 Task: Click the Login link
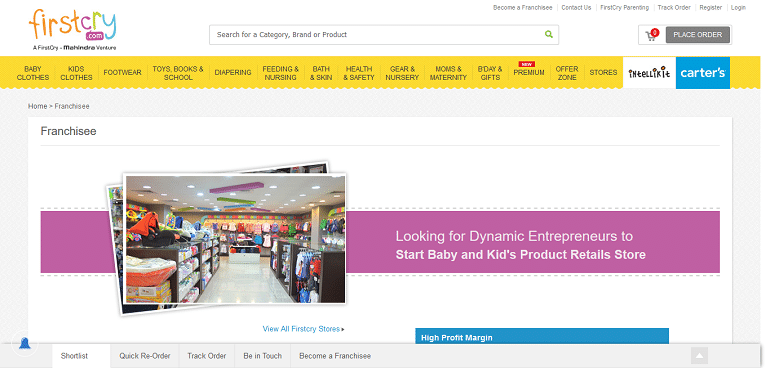click(738, 7)
